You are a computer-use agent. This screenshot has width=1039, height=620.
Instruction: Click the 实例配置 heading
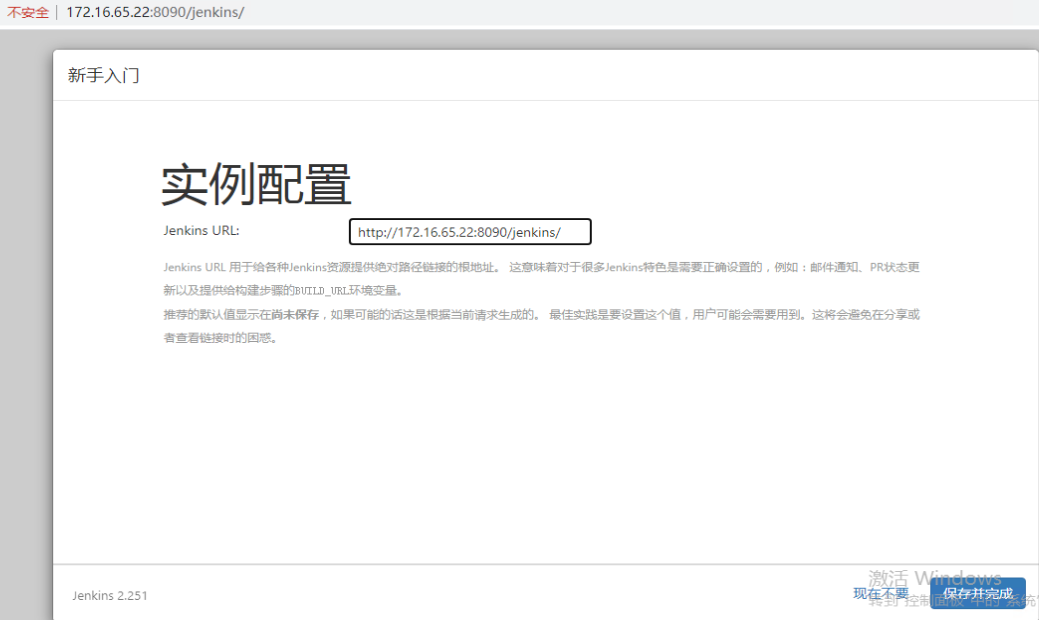point(256,185)
